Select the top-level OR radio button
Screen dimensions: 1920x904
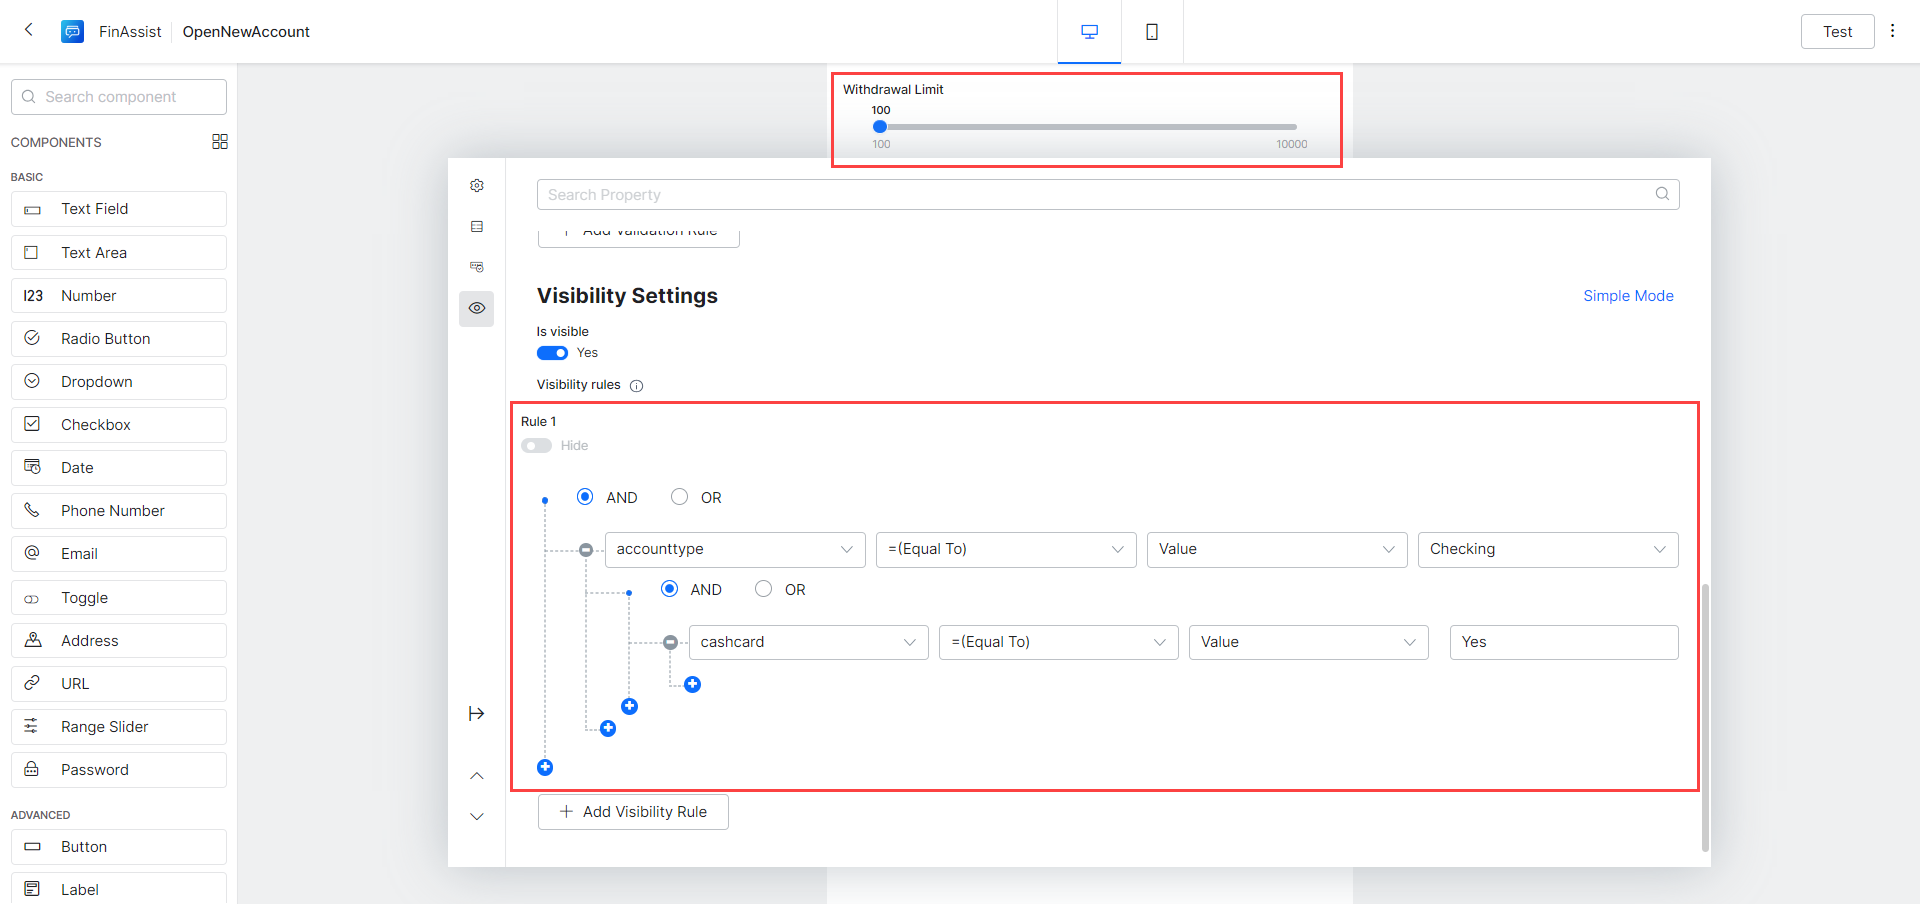coord(680,497)
